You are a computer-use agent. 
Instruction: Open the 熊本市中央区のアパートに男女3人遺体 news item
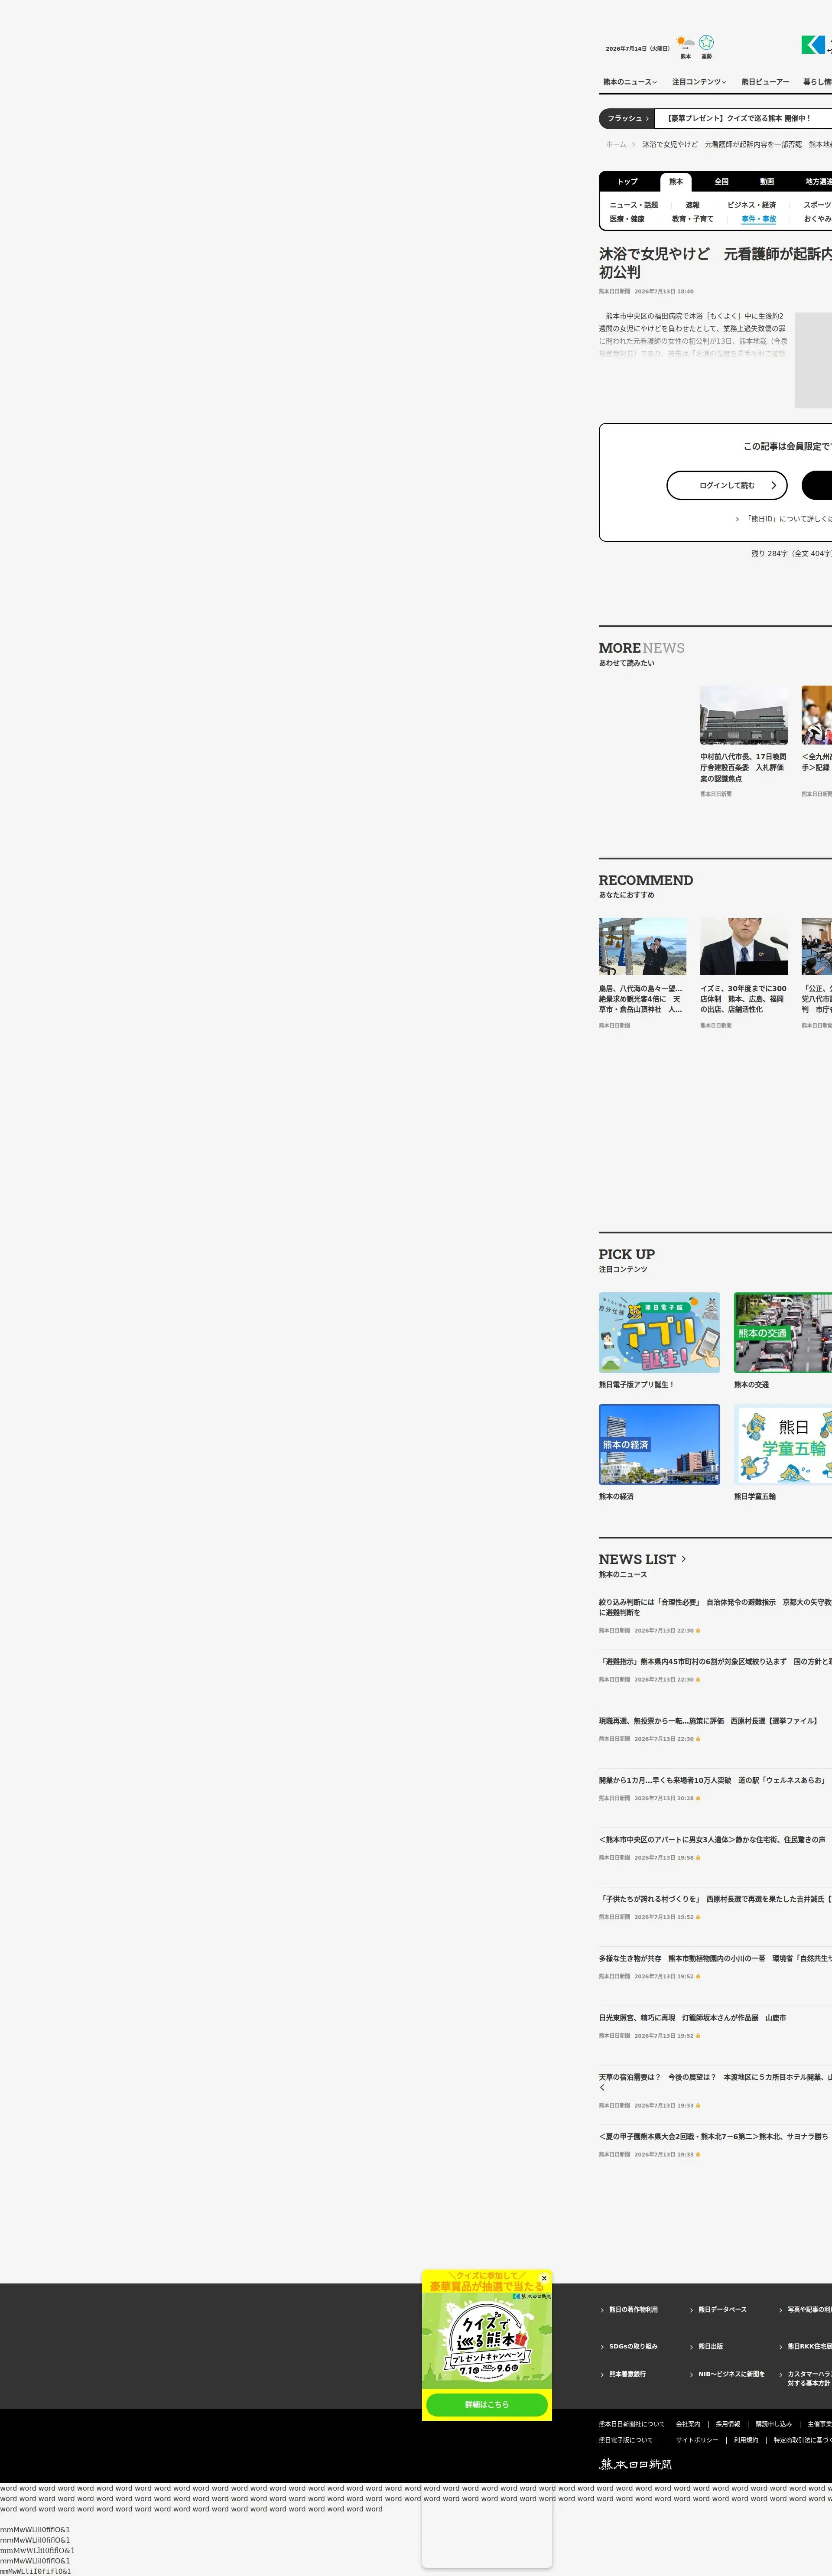pos(713,1840)
